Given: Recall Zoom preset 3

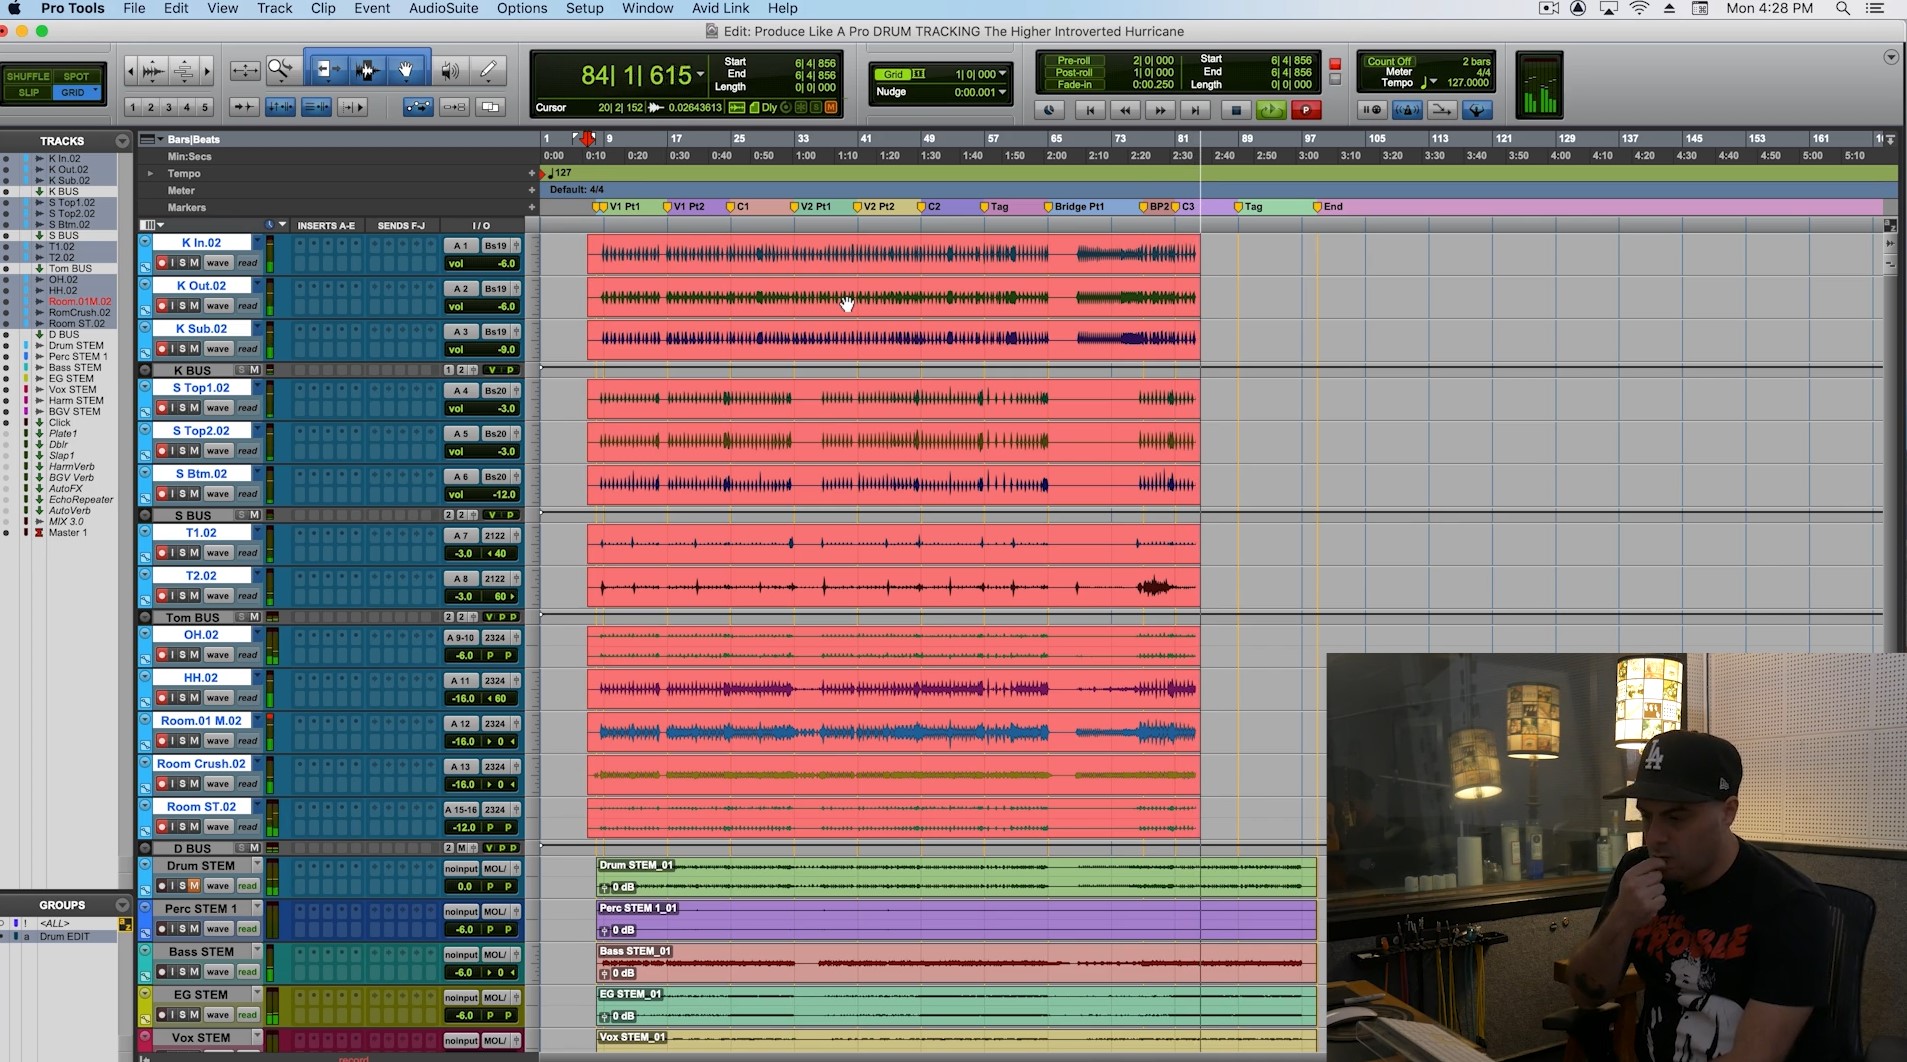Looking at the screenshot, I should tap(169, 107).
